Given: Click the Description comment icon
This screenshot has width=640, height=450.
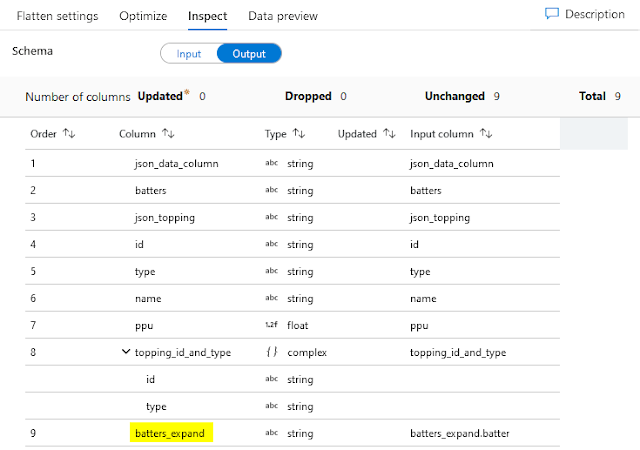Looking at the screenshot, I should point(552,15).
